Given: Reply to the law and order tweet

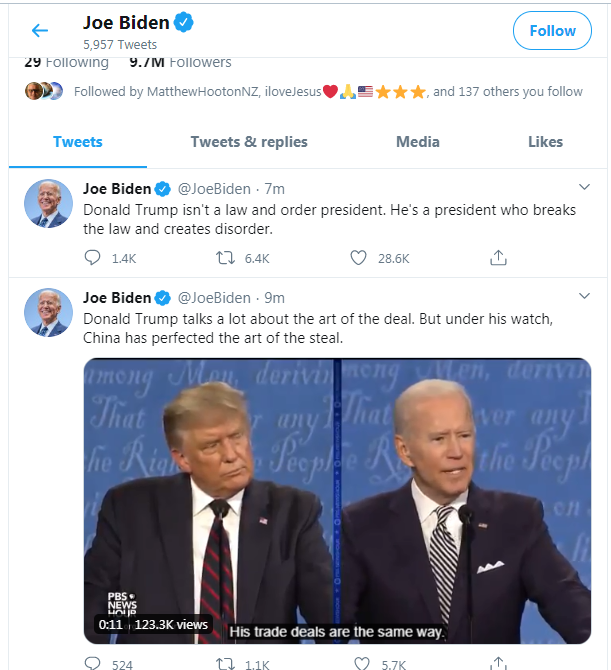Looking at the screenshot, I should (93, 258).
